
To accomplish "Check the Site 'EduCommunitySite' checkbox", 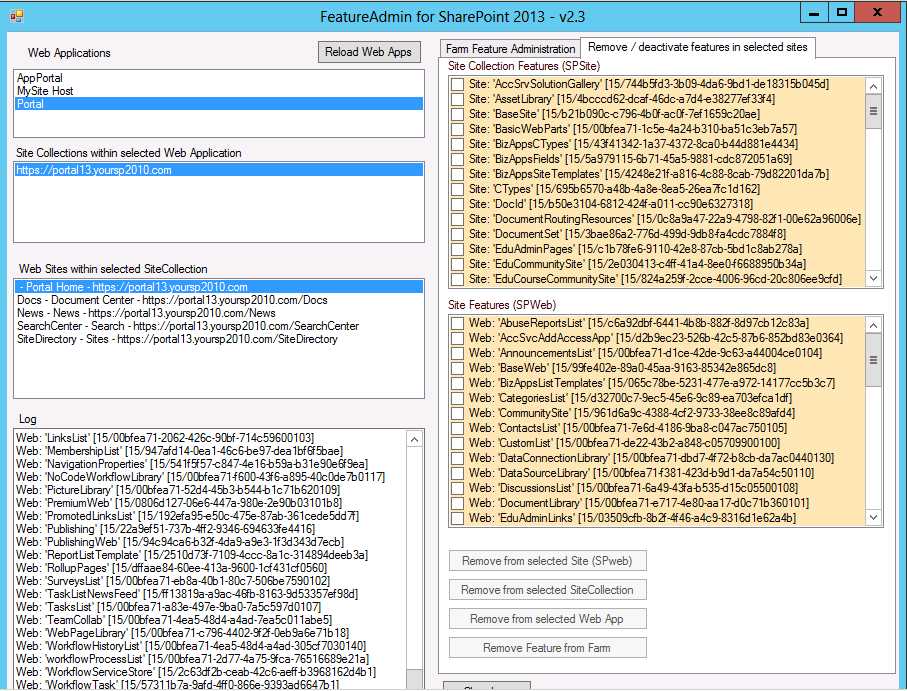I will click(x=458, y=265).
